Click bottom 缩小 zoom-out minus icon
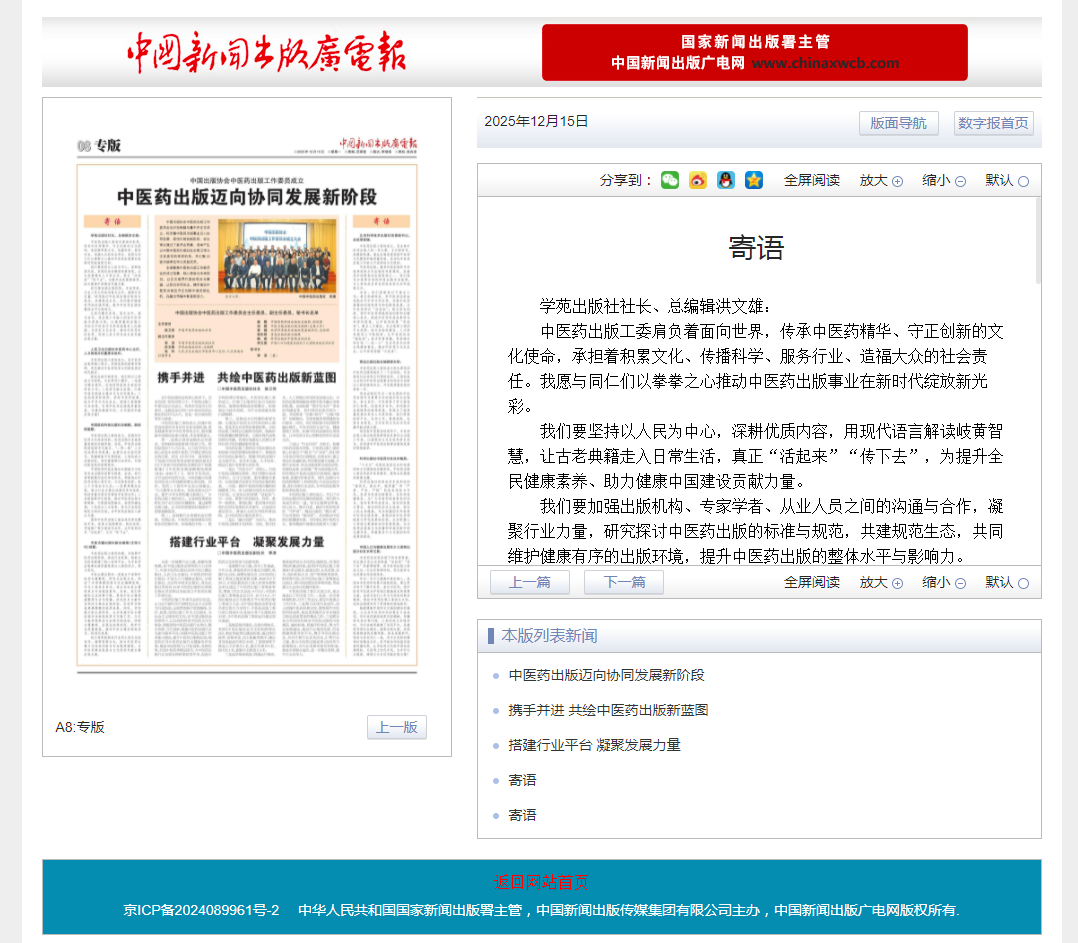1078x943 pixels. click(x=960, y=583)
